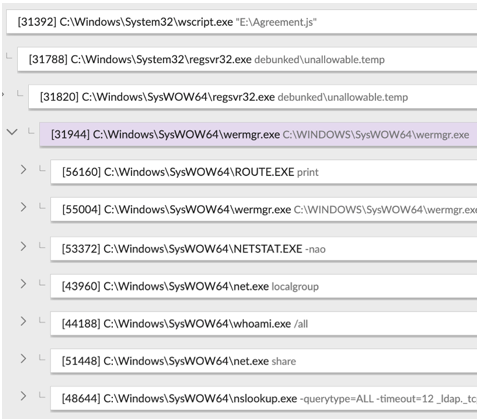Select nslookup.exe querytype=ALL row
This screenshot has height=420, width=479.
pos(264,398)
